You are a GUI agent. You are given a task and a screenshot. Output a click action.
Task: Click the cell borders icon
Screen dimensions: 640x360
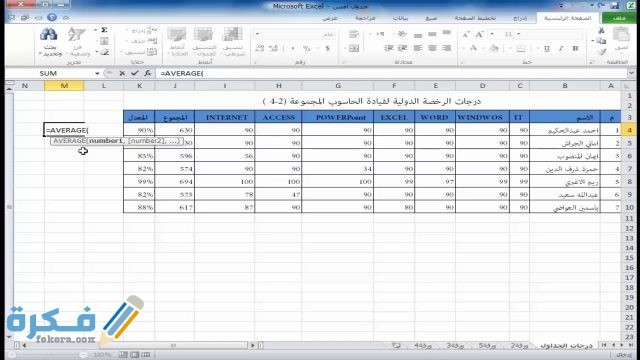(521, 49)
